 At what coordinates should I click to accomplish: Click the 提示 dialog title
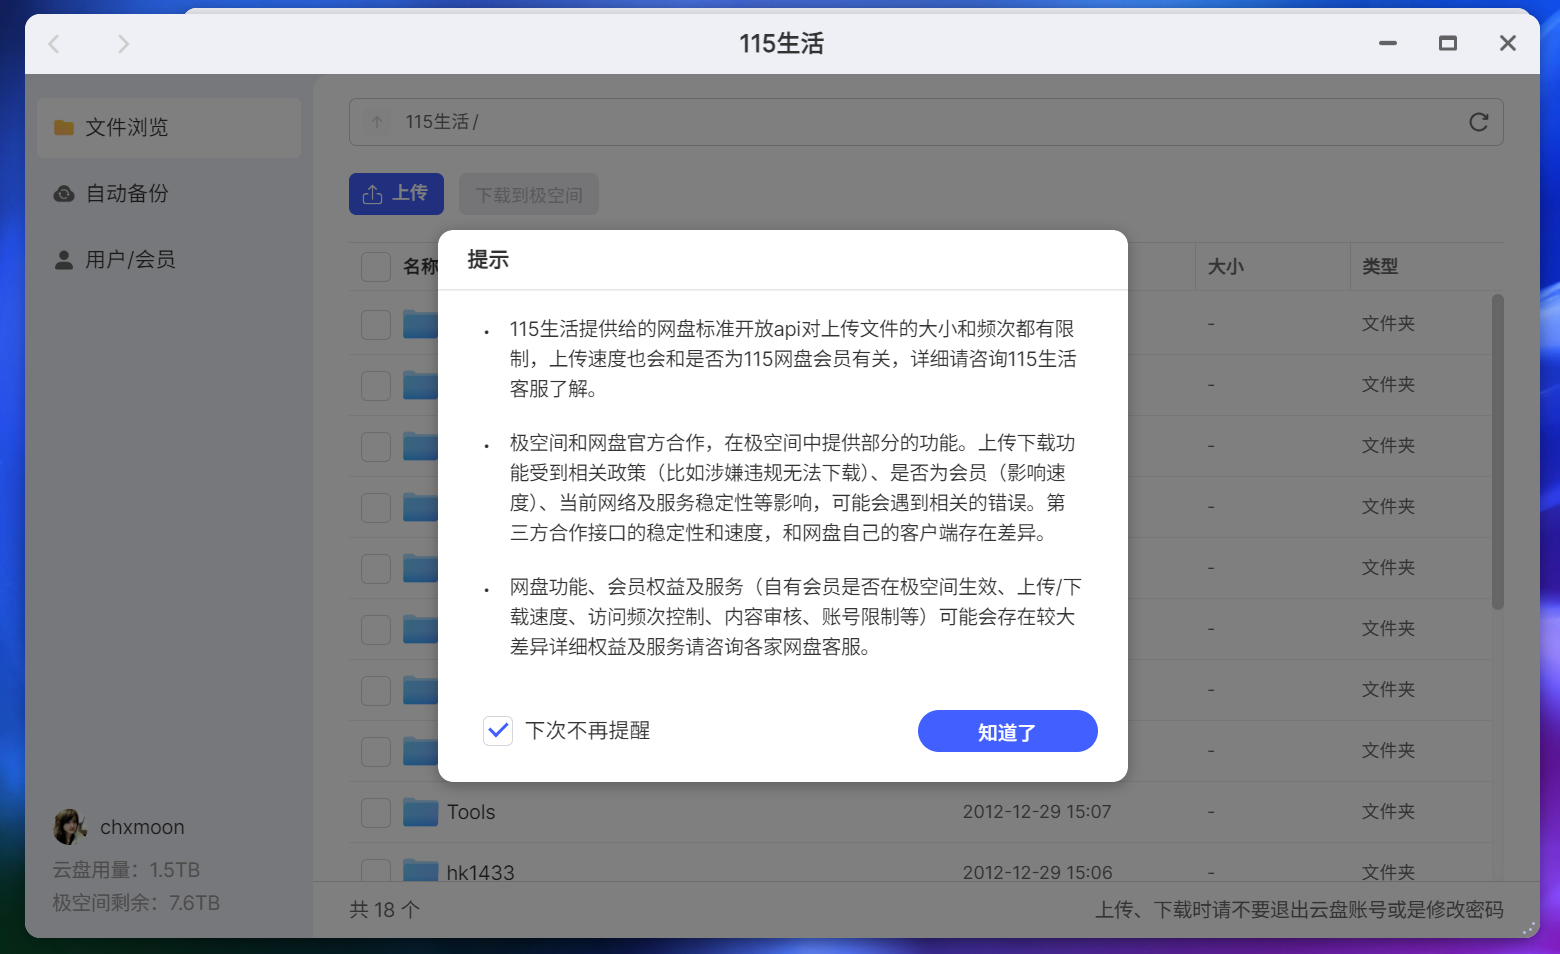coord(488,260)
